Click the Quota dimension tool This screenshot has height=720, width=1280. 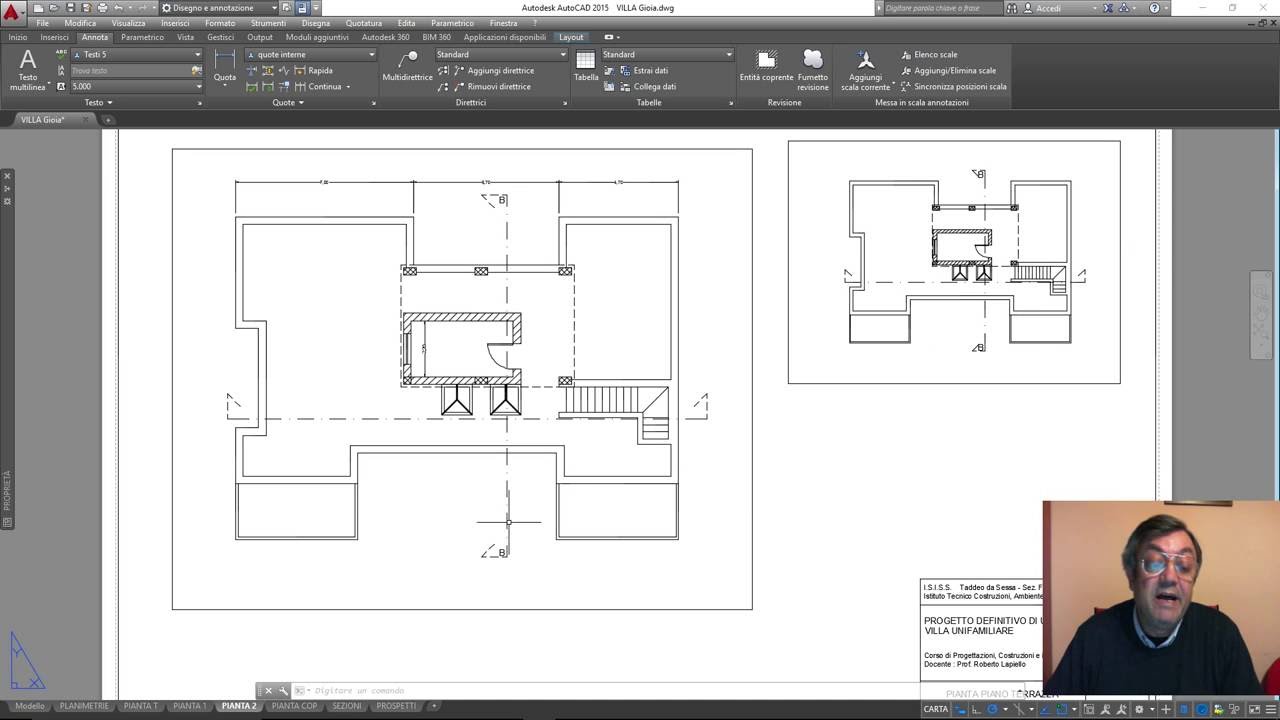(x=225, y=66)
